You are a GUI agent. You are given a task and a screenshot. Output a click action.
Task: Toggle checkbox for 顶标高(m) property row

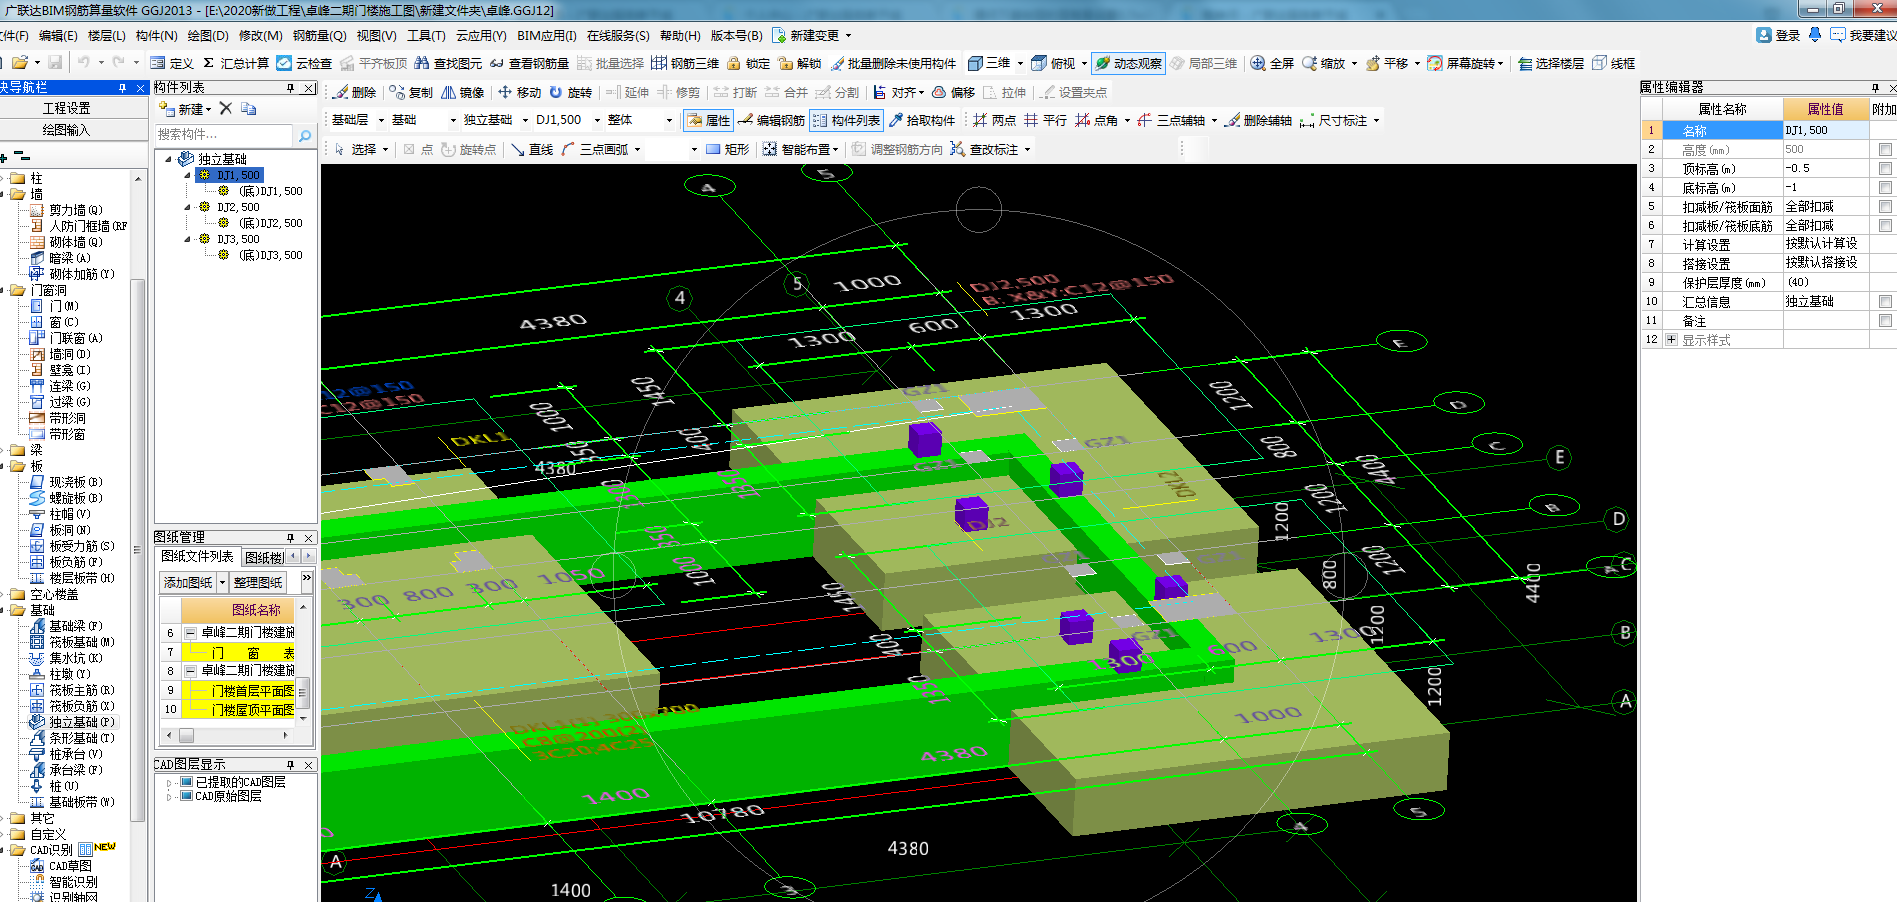pyautogui.click(x=1885, y=168)
